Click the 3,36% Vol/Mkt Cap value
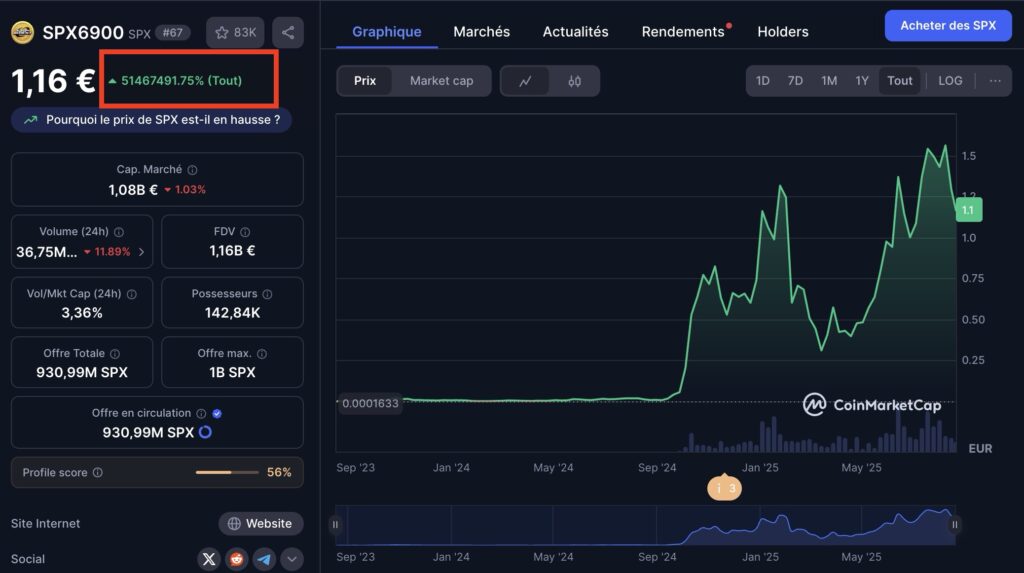 tap(82, 313)
